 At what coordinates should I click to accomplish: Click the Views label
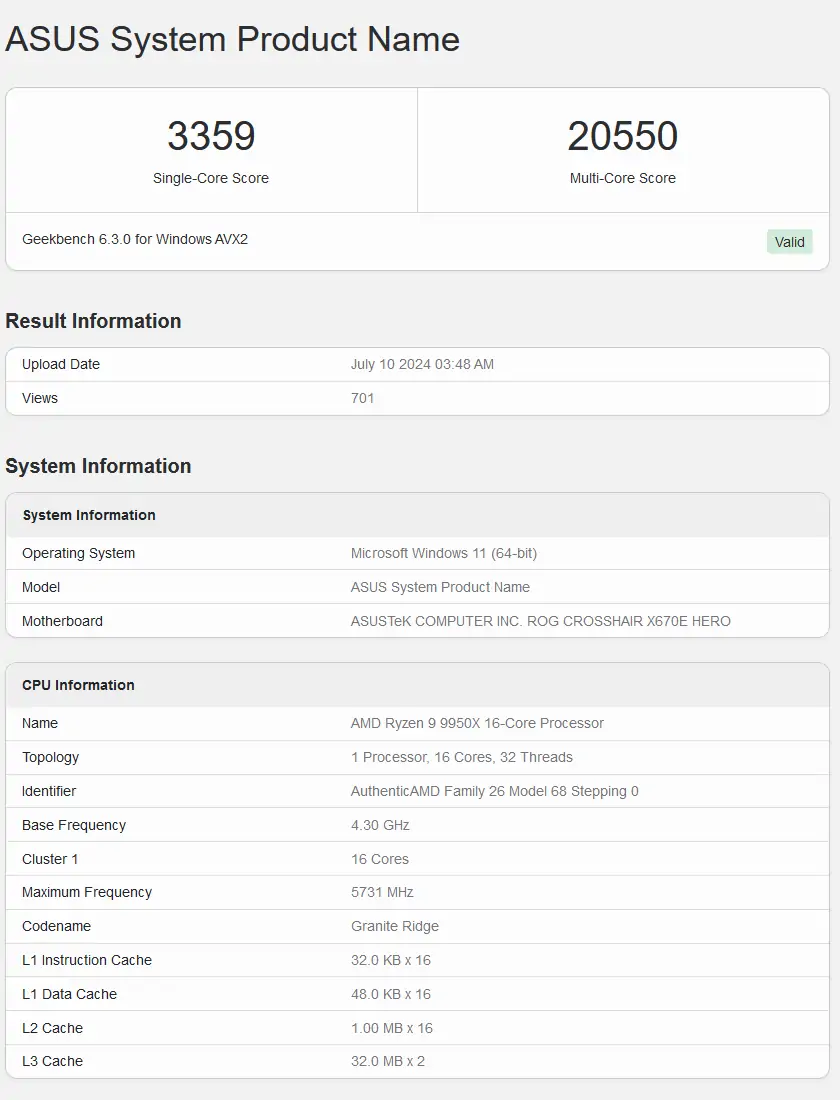tap(40, 398)
